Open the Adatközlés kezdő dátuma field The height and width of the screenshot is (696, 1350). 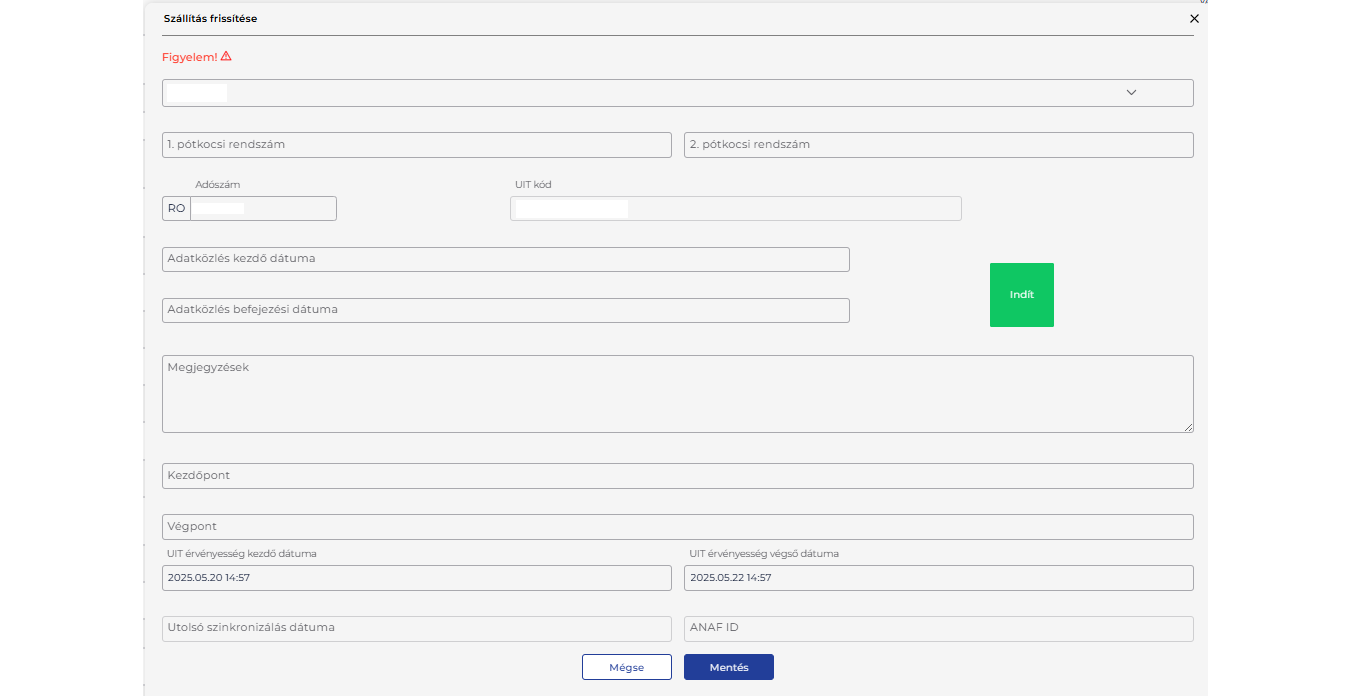point(505,259)
